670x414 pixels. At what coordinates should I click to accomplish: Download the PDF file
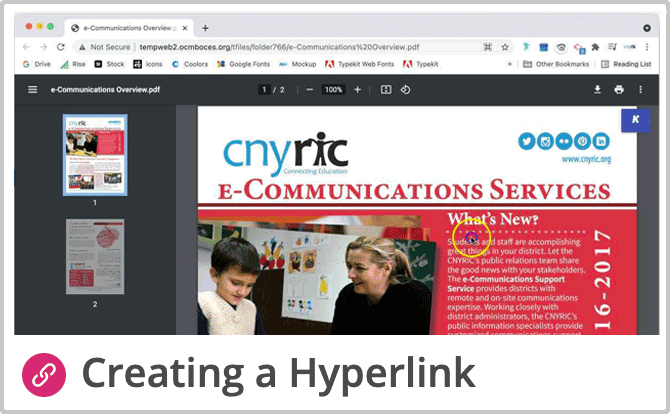pyautogui.click(x=597, y=89)
